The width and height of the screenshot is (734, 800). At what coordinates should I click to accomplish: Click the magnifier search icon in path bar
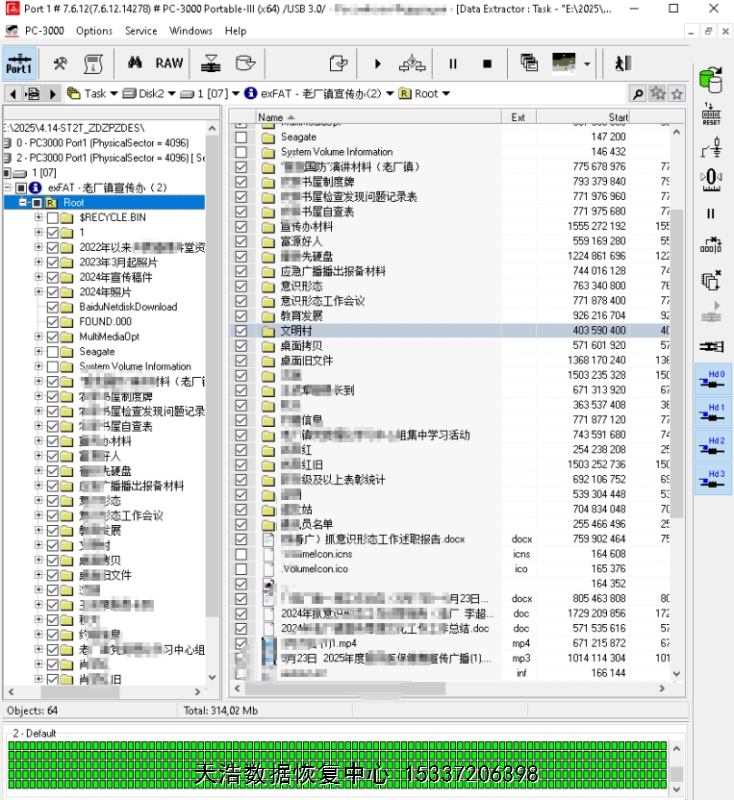coord(637,93)
